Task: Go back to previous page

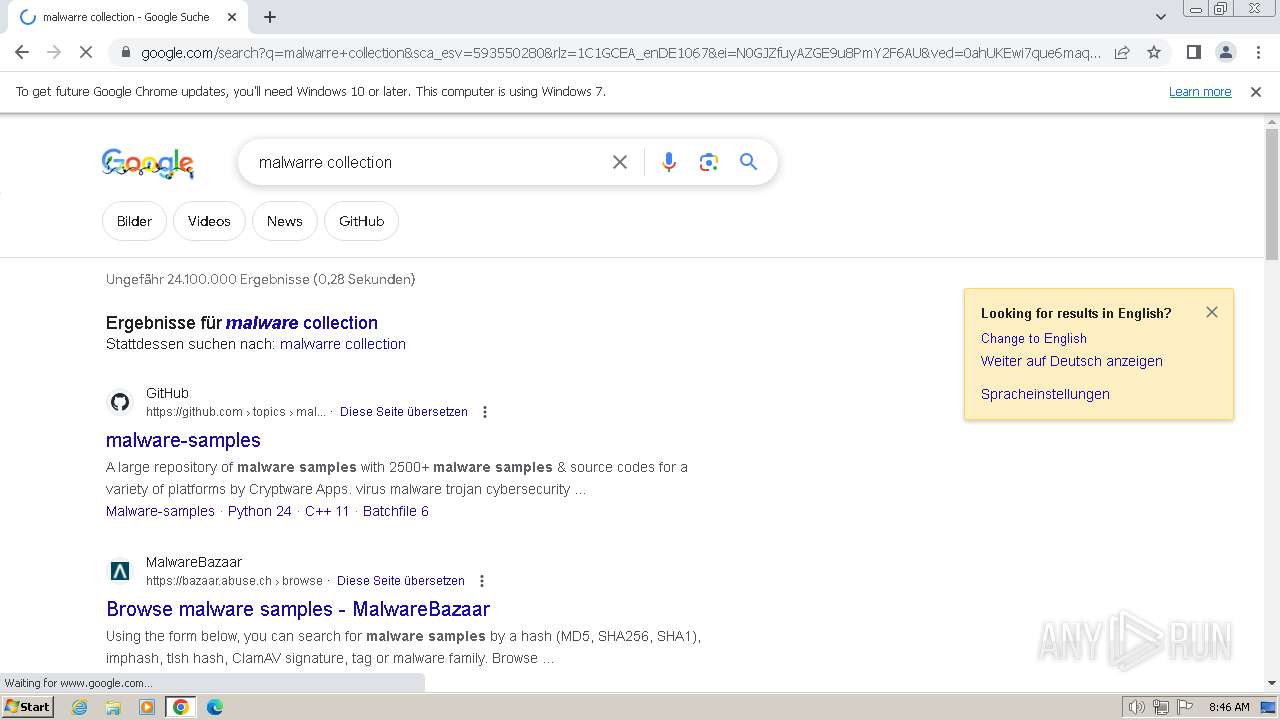Action: click(x=22, y=52)
